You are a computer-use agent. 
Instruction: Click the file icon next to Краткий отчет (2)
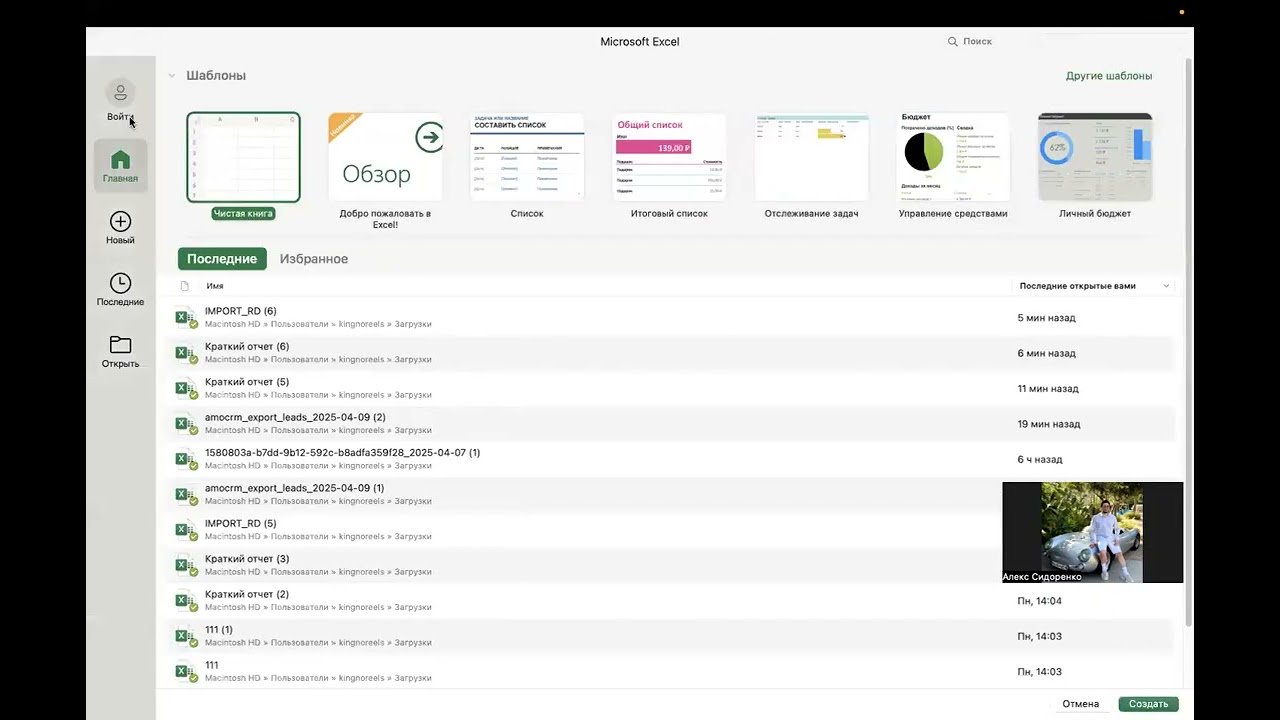[185, 601]
